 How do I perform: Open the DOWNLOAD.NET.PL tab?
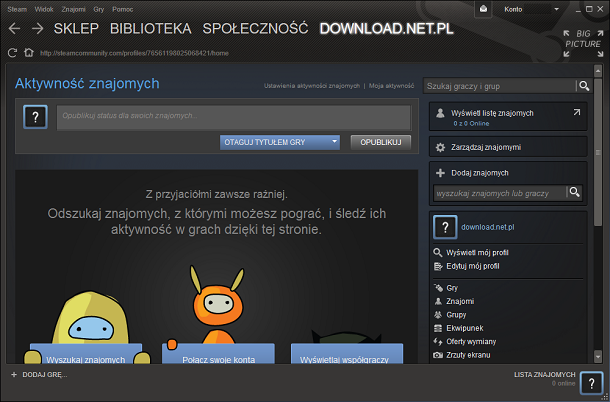point(387,28)
